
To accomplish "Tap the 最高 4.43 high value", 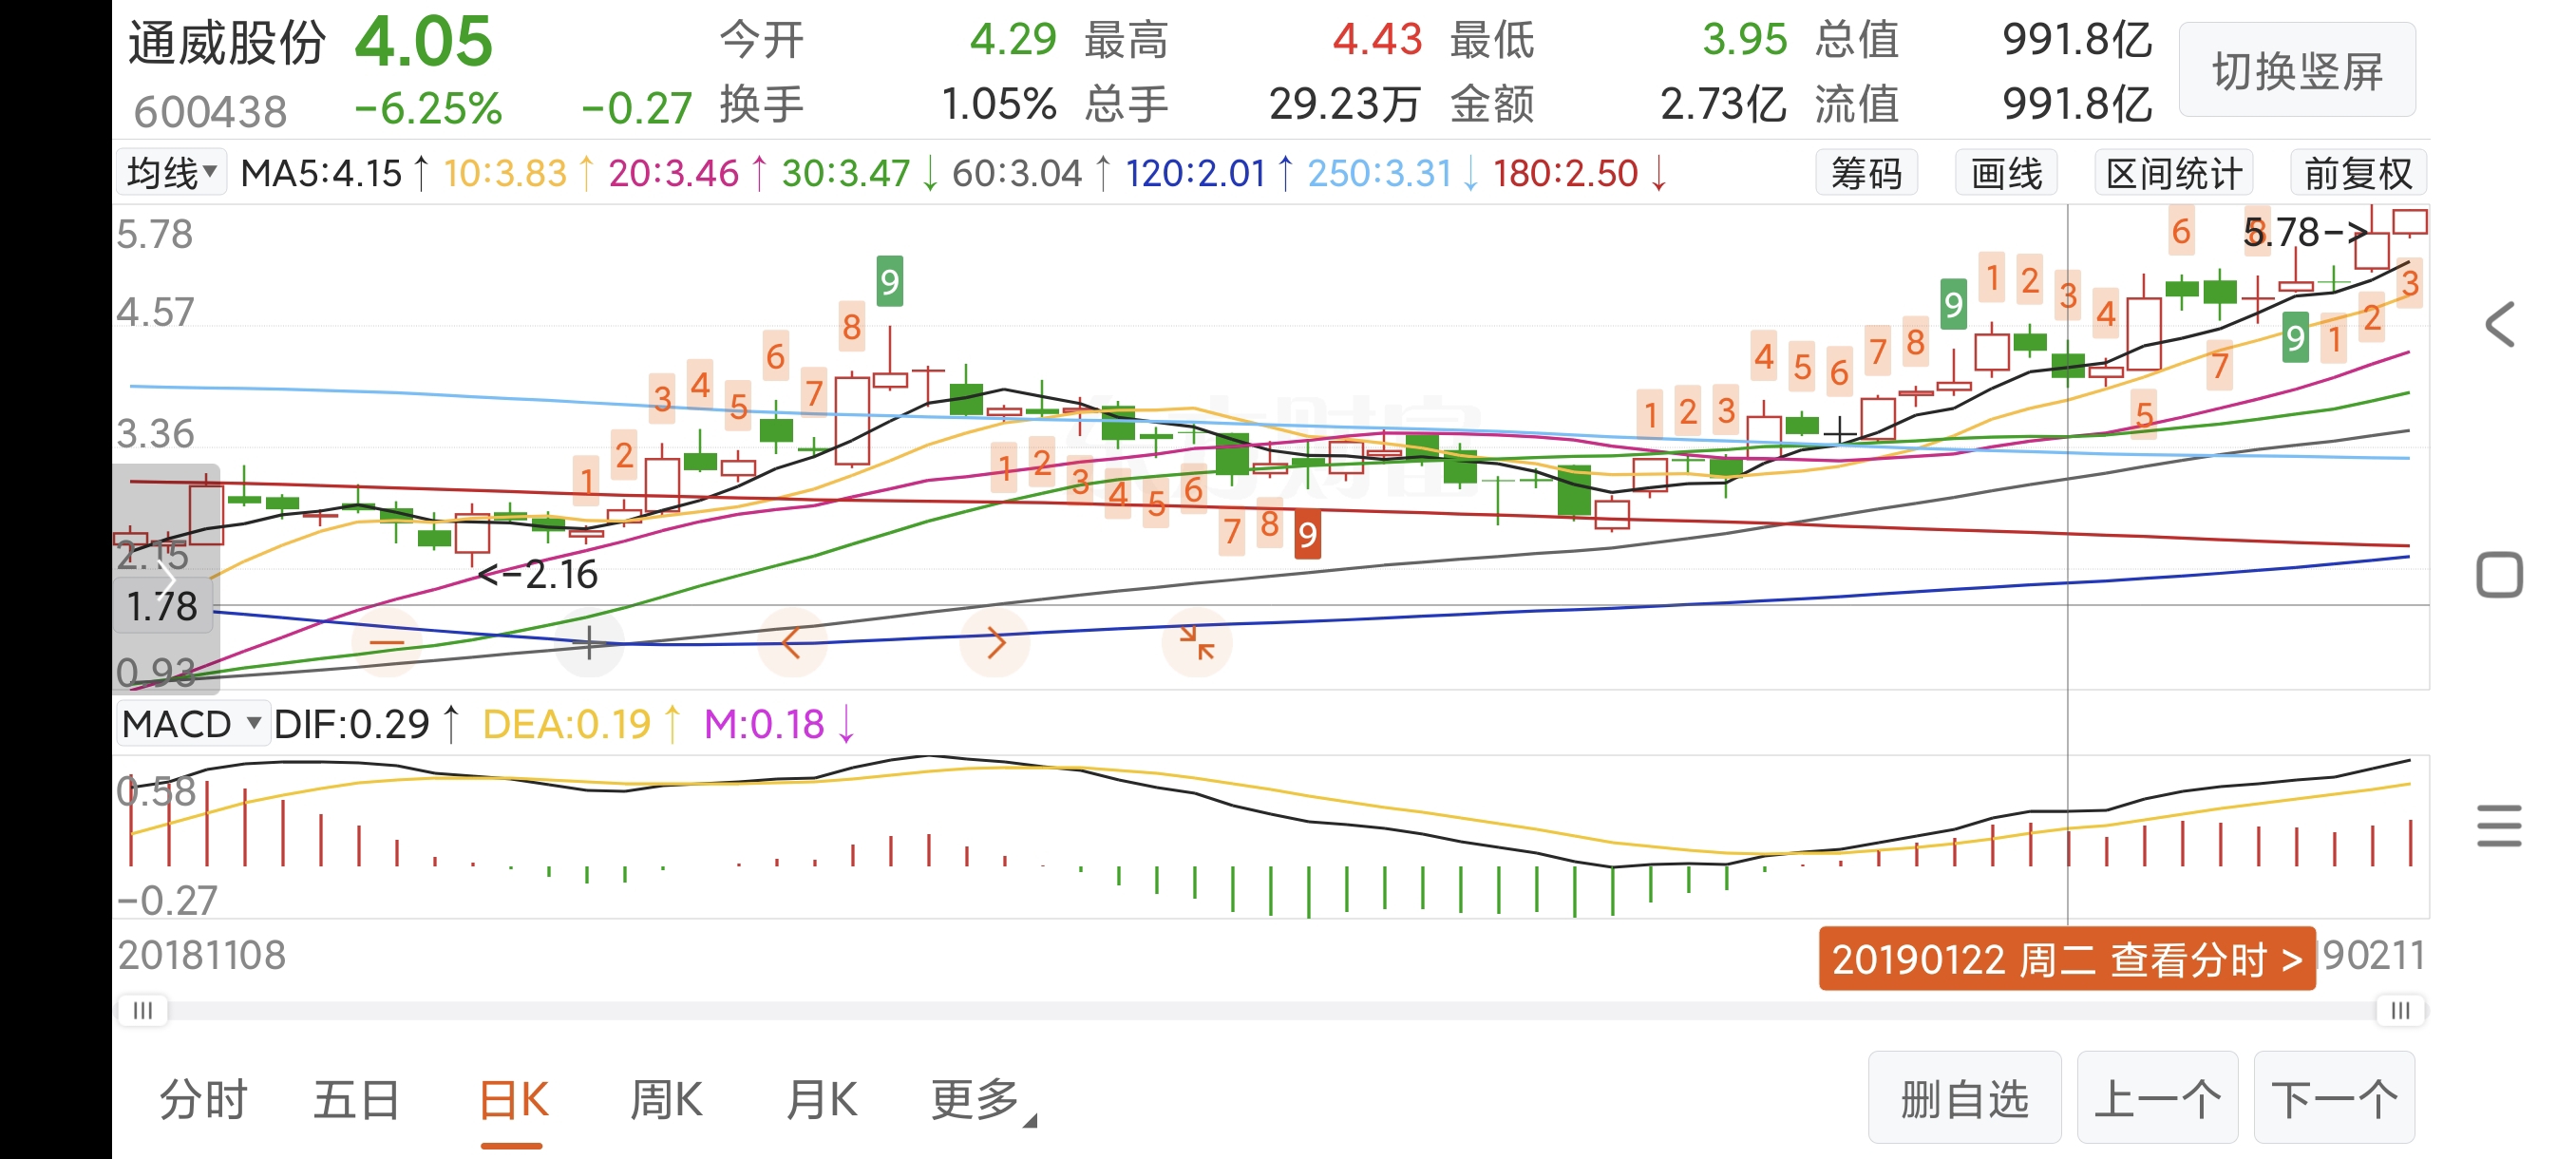I will pyautogui.click(x=1253, y=41).
